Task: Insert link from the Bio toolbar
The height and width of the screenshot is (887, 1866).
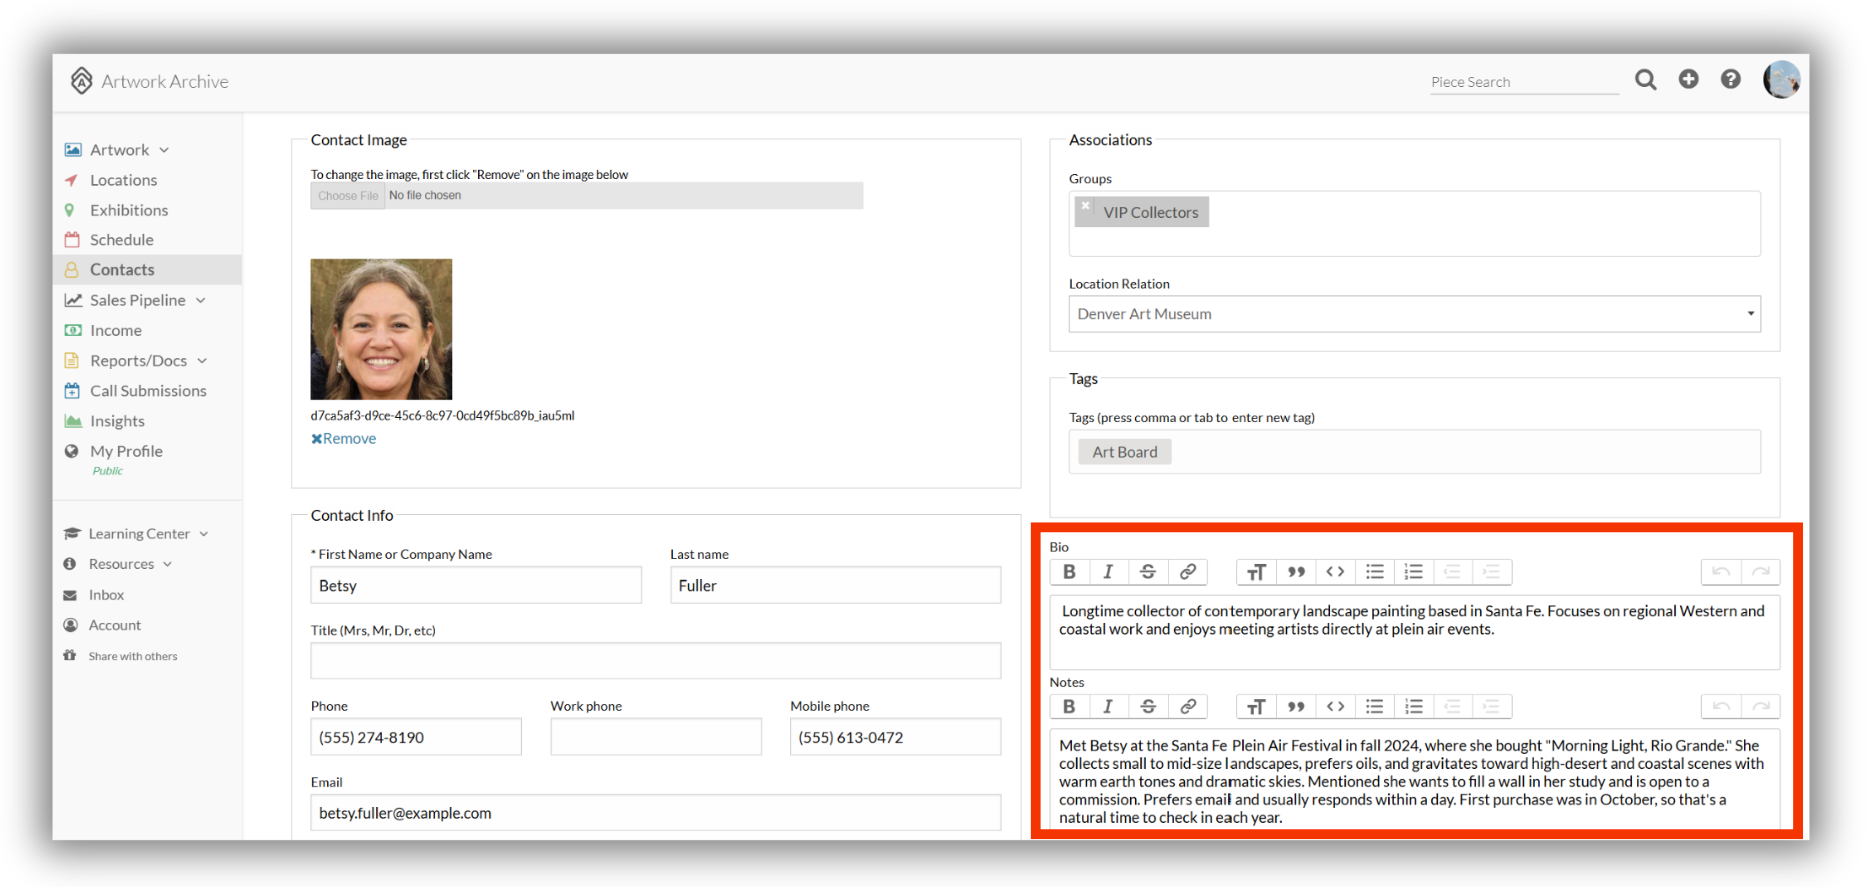Action: click(1187, 572)
